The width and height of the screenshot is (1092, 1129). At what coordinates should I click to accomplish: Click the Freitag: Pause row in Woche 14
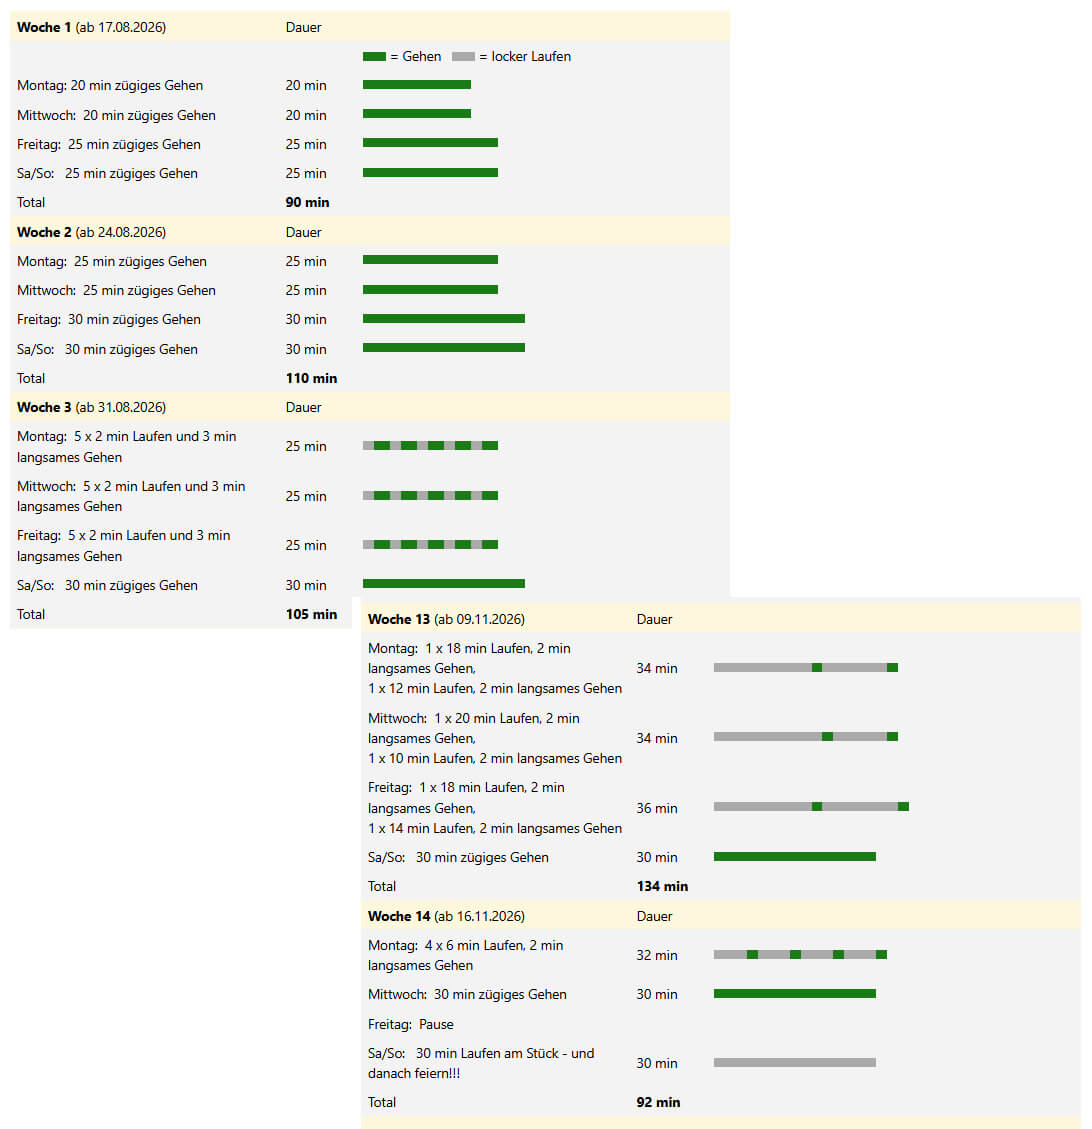(721, 1025)
